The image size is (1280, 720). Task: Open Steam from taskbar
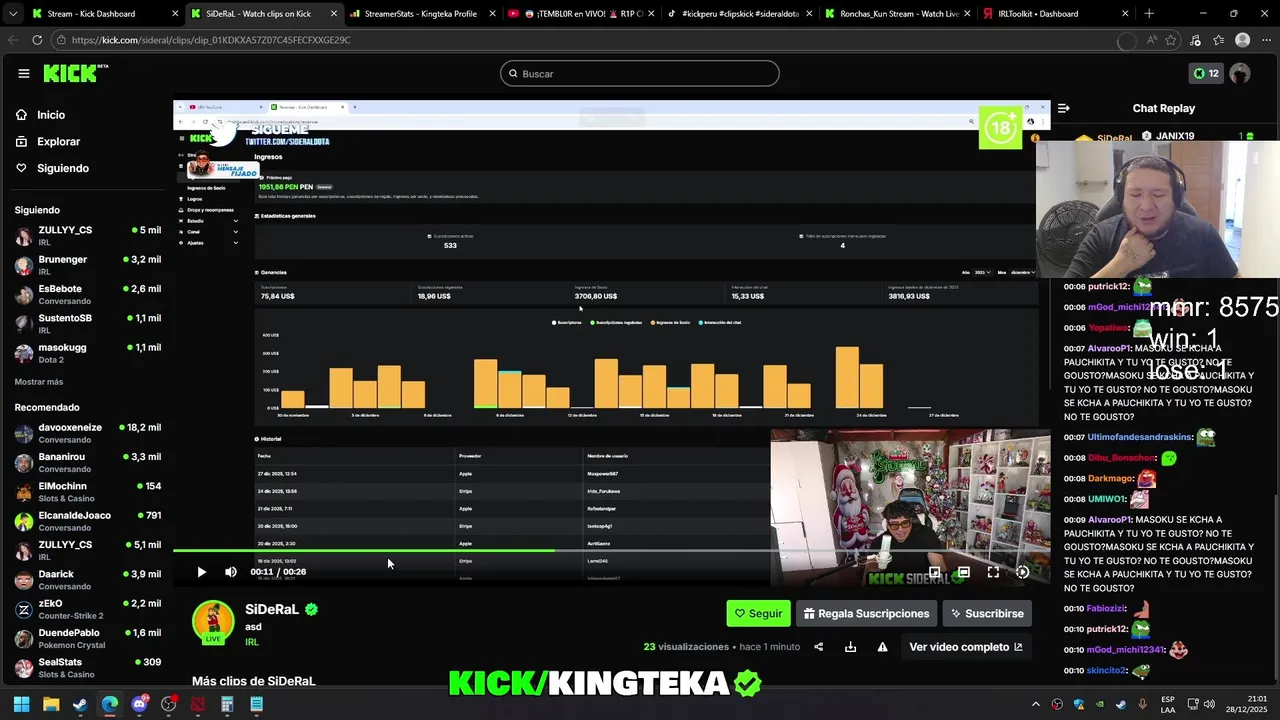80,704
